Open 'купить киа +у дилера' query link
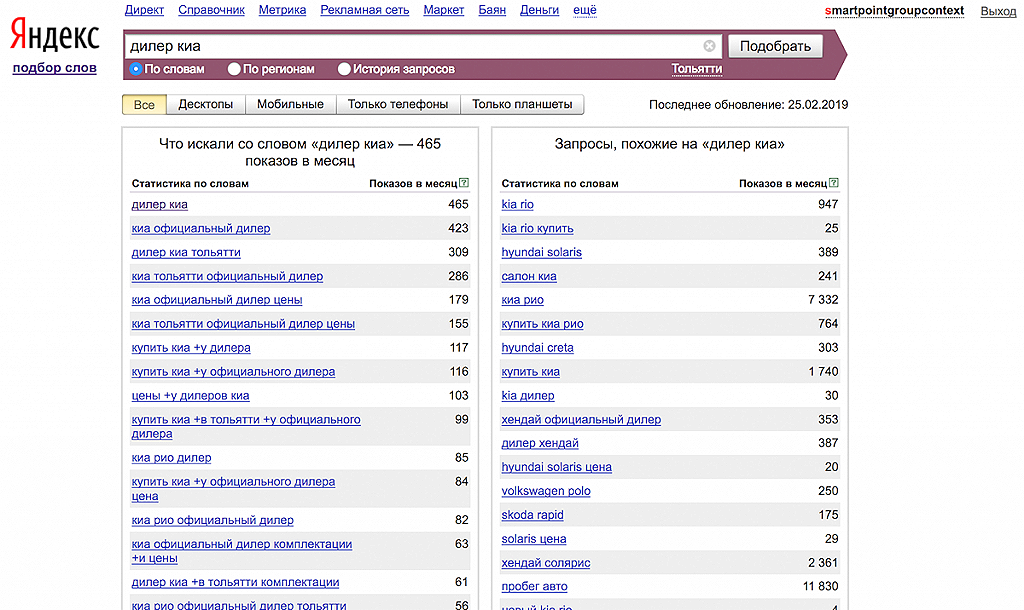The height and width of the screenshot is (610, 1024). point(191,347)
